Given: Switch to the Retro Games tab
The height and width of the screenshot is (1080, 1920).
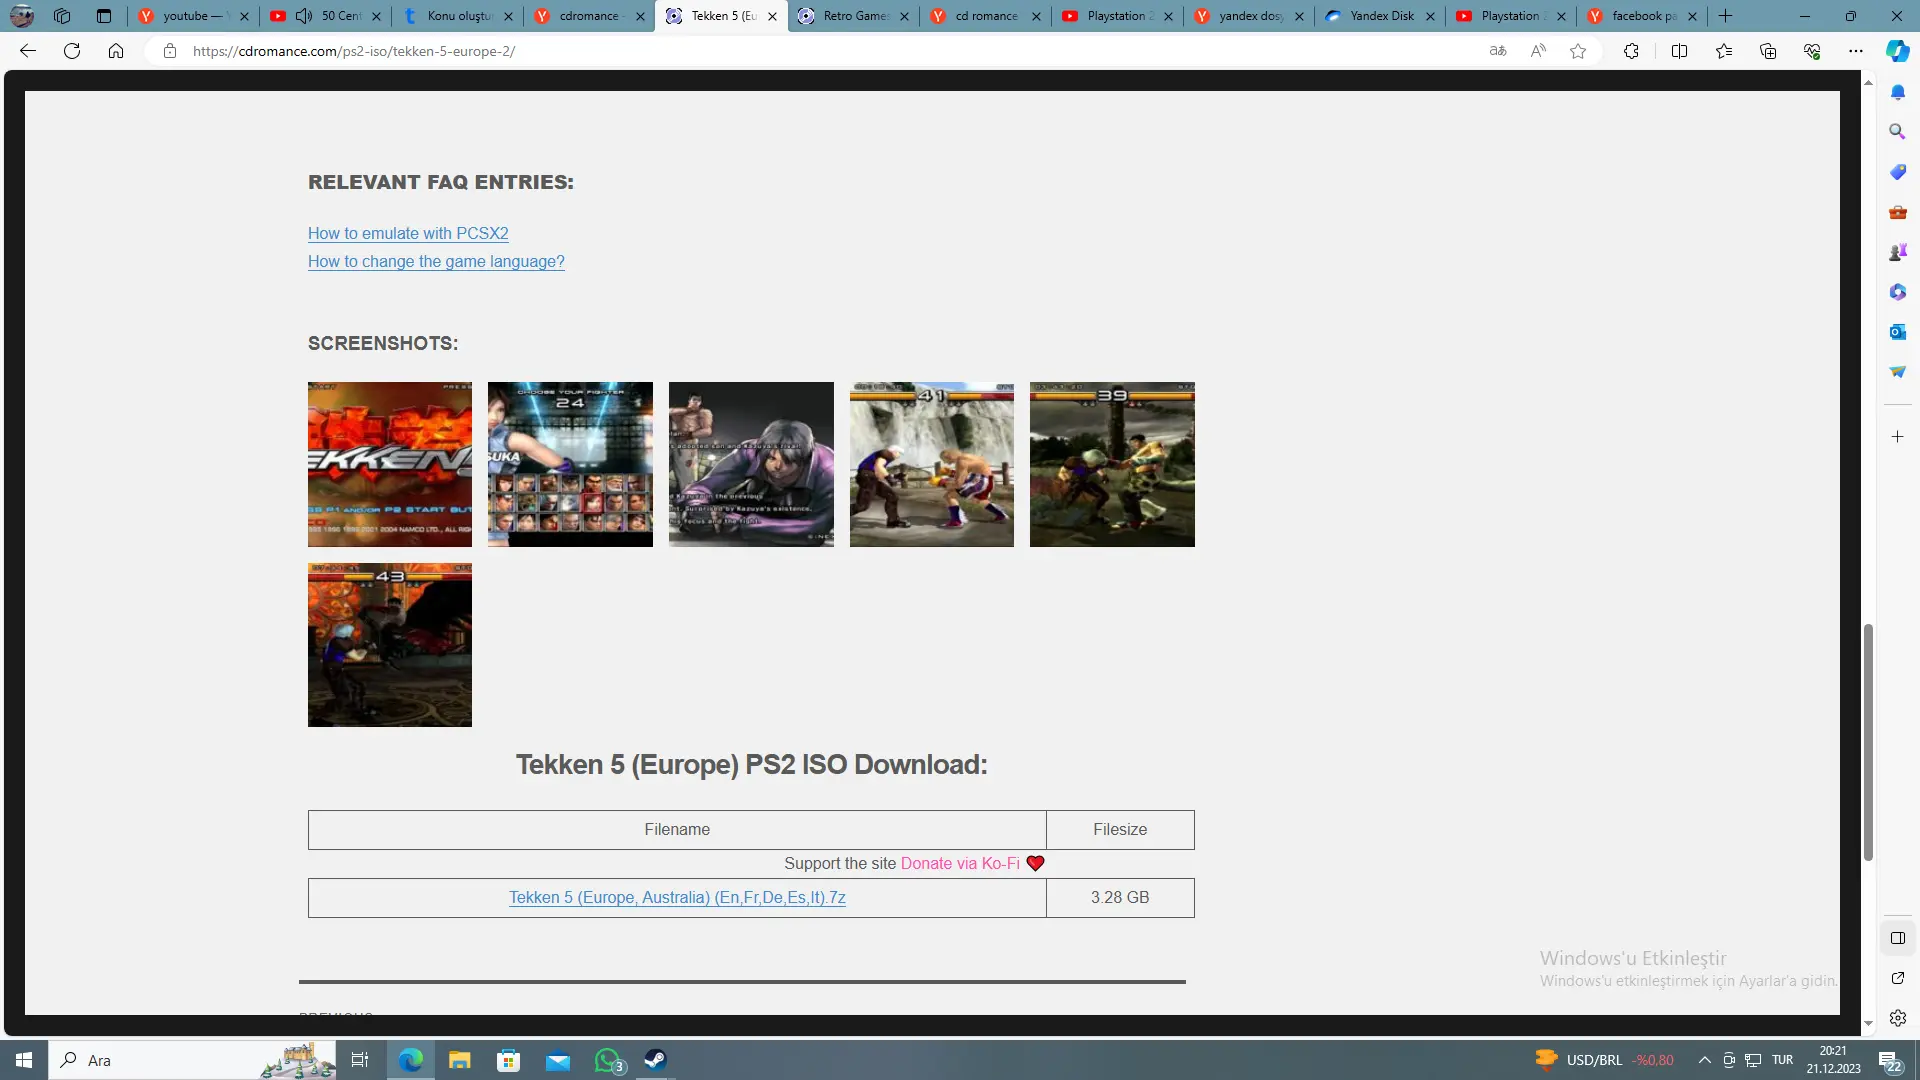Looking at the screenshot, I should point(854,16).
